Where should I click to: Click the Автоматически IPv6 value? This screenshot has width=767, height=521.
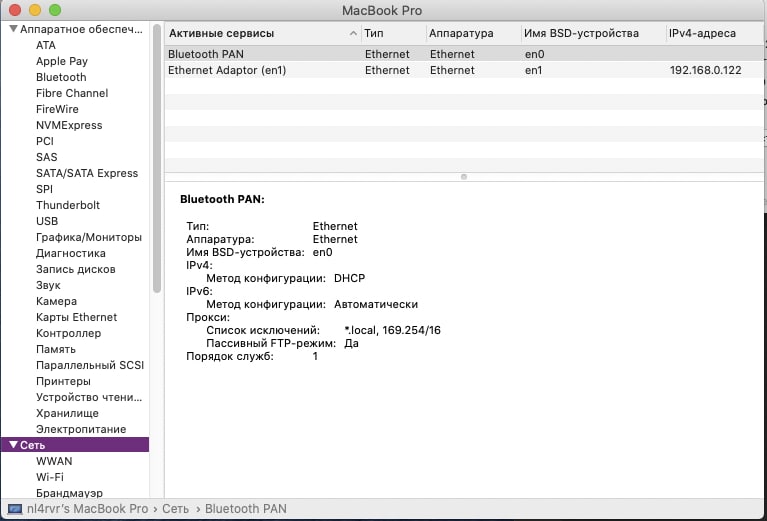coord(376,304)
